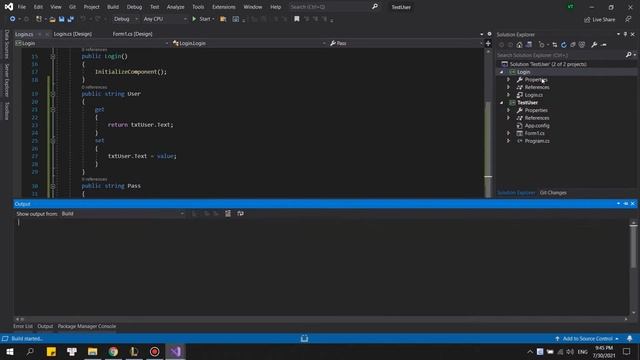This screenshot has width=640, height=360.
Task: Expand References under the TestUser project
Action: click(509, 118)
